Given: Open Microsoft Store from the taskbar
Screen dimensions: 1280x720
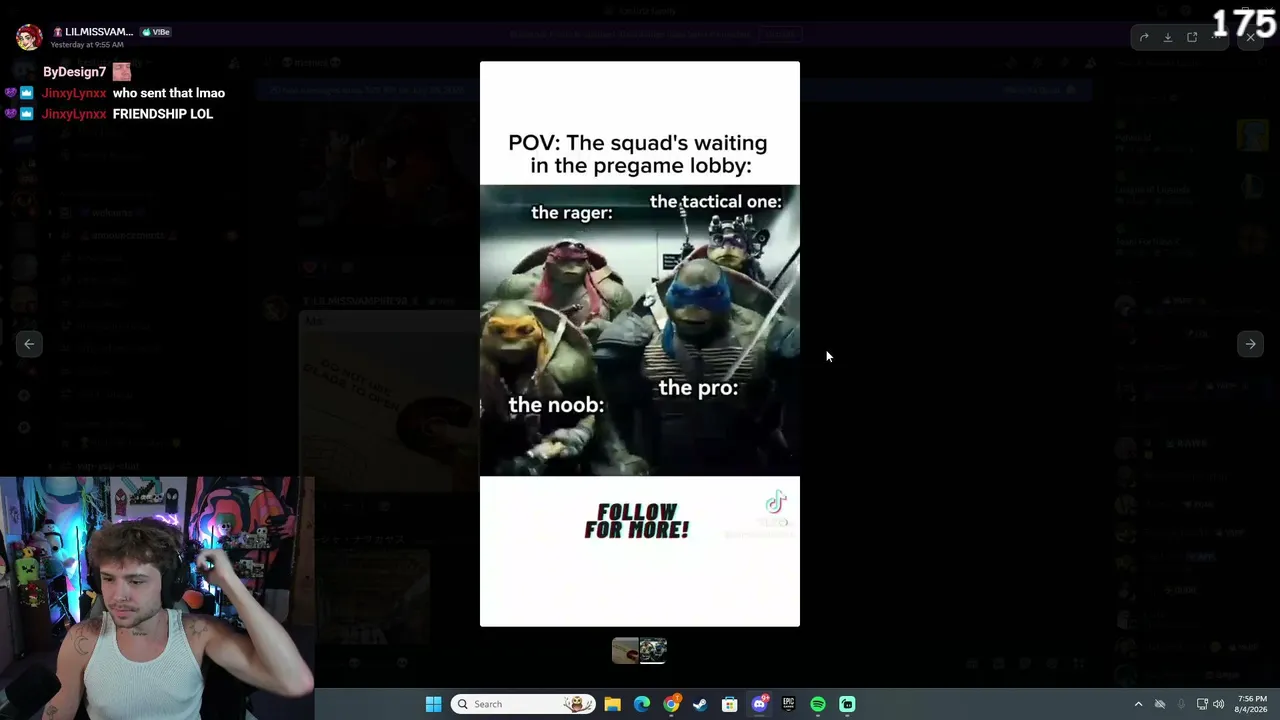Looking at the screenshot, I should click(730, 704).
